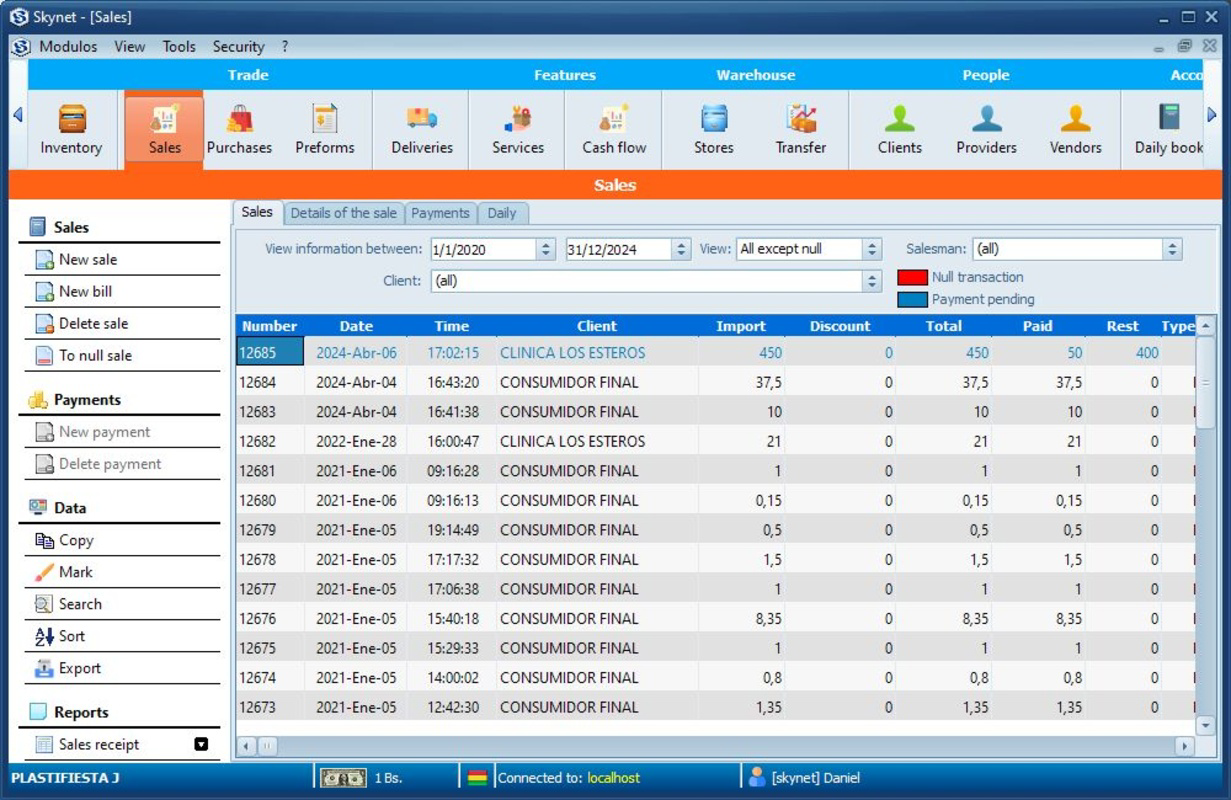This screenshot has width=1231, height=800.
Task: Open the Purchases module
Action: (239, 129)
